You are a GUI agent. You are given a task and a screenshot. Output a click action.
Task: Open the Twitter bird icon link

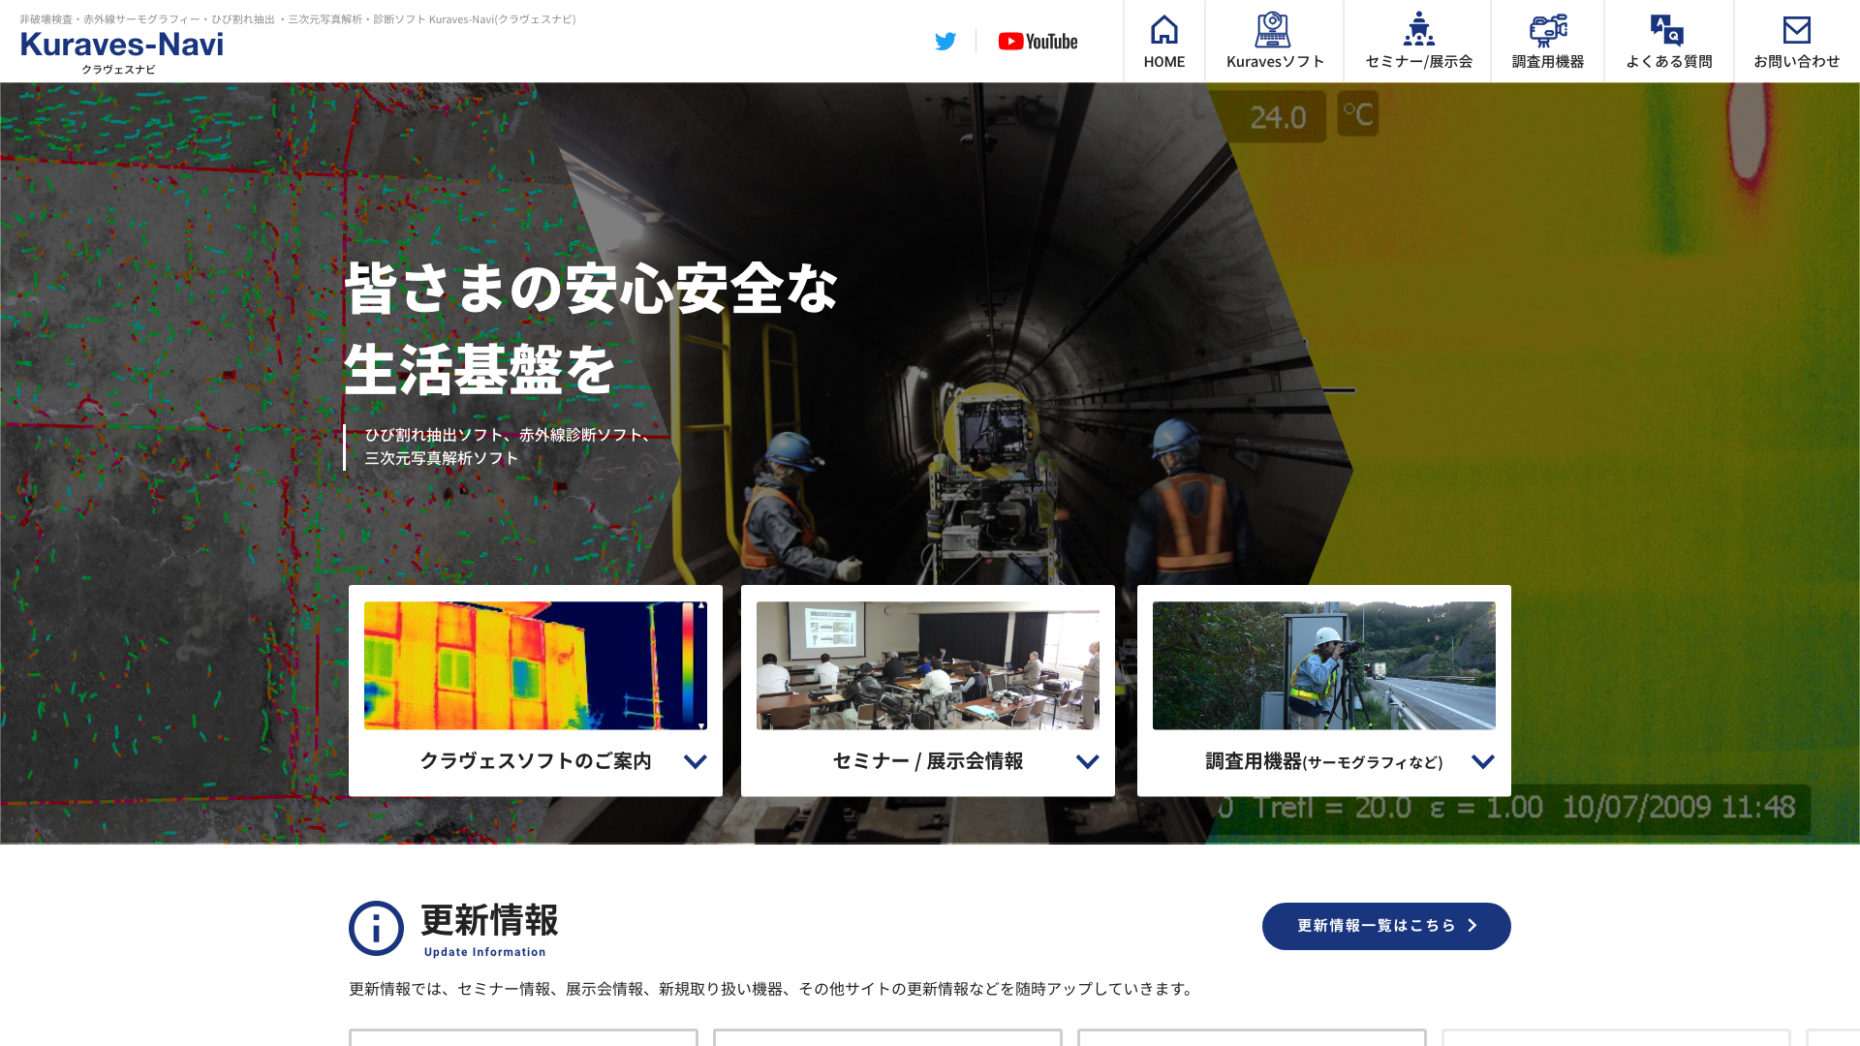pos(945,41)
